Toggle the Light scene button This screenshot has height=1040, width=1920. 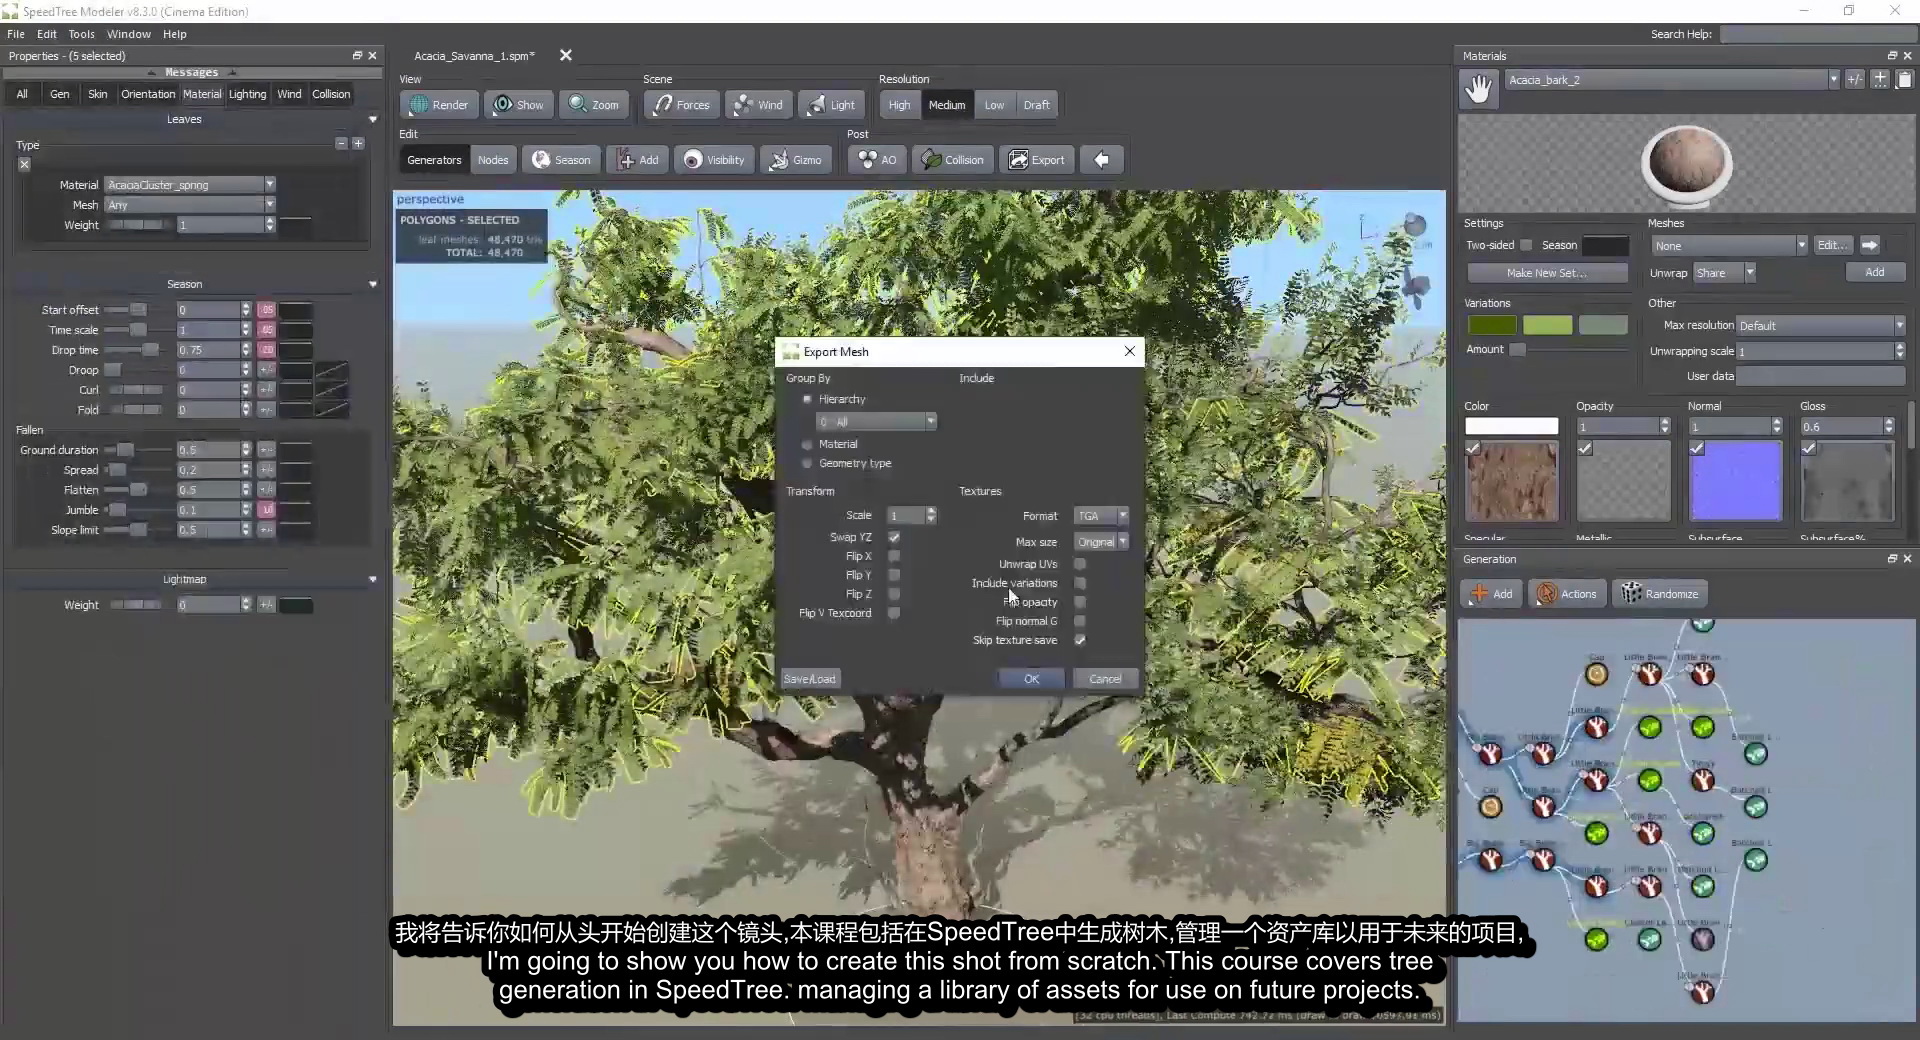pos(832,105)
